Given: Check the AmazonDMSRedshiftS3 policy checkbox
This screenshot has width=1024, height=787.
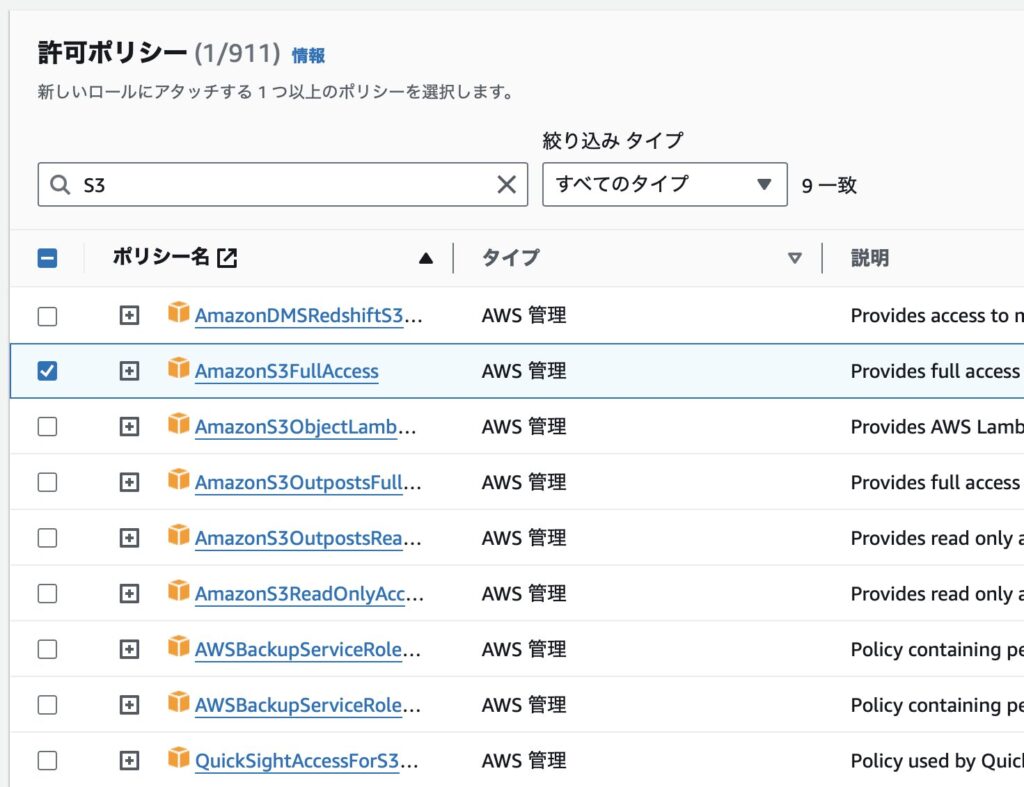Looking at the screenshot, I should (47, 316).
